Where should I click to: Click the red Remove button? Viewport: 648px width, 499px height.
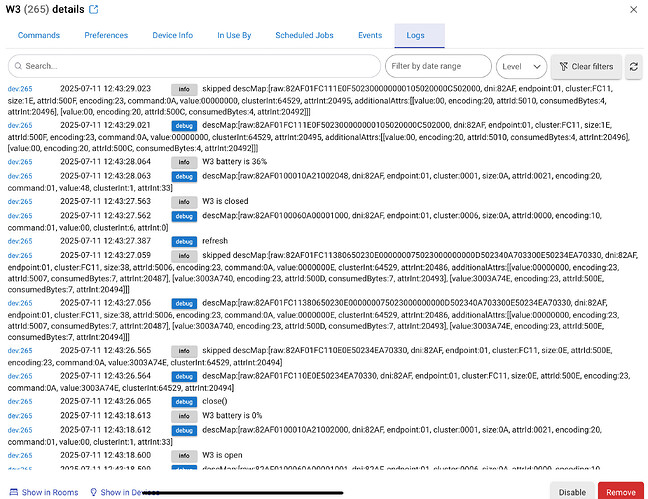tap(621, 492)
